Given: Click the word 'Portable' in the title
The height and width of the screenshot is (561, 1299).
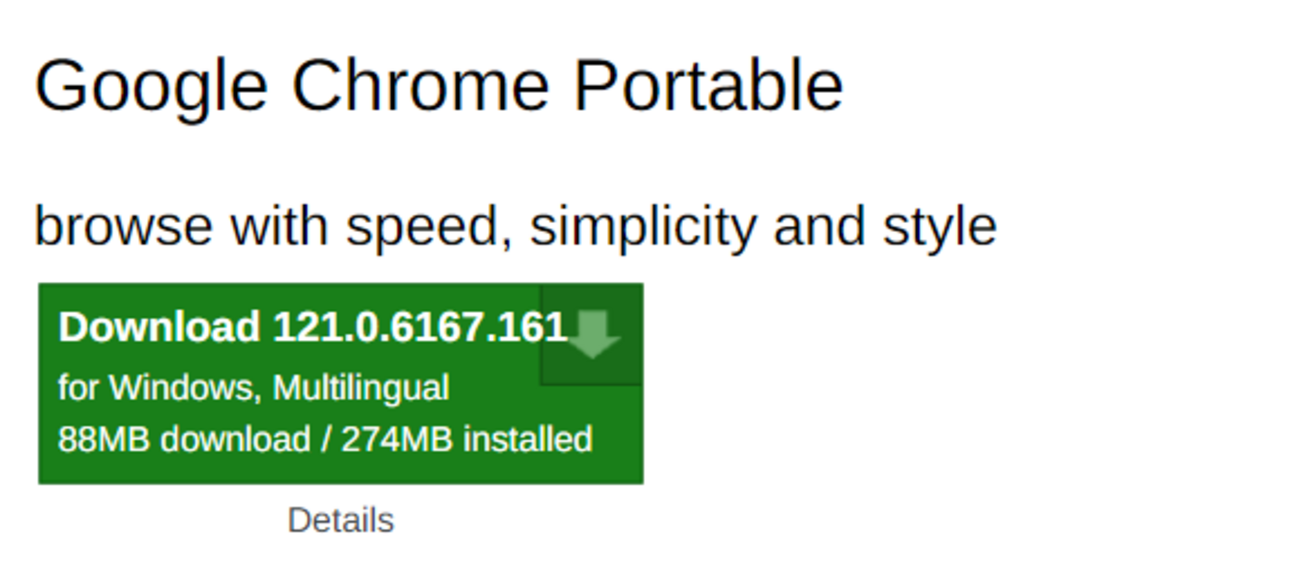Looking at the screenshot, I should point(708,86).
